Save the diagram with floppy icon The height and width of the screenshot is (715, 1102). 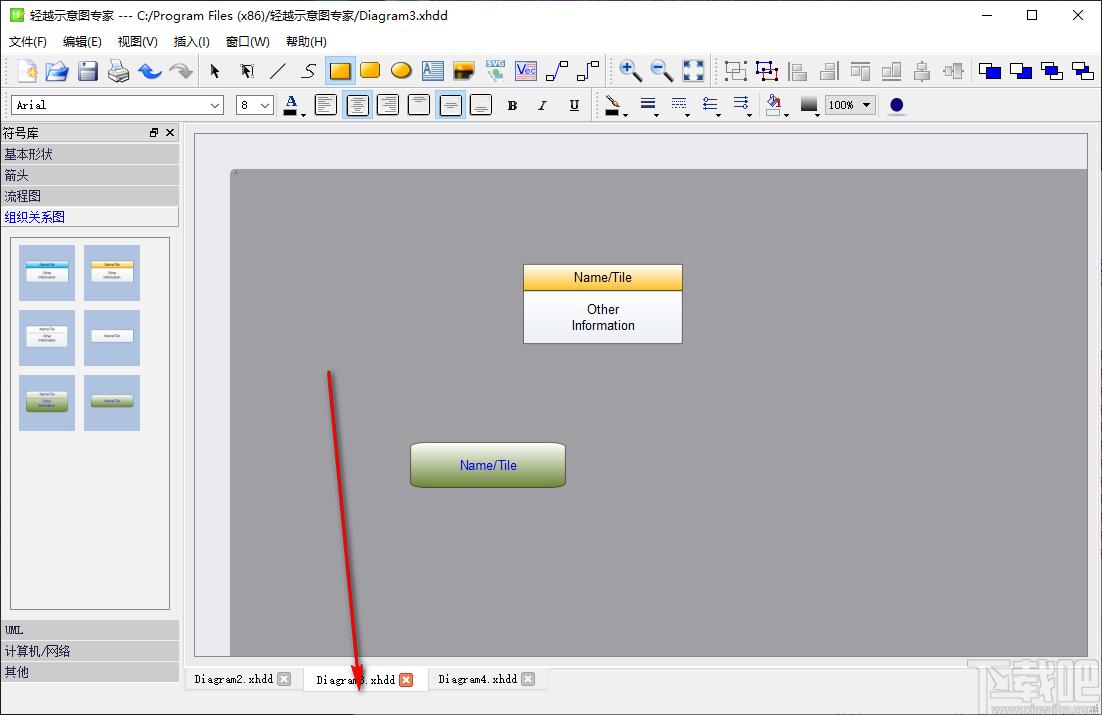click(x=88, y=71)
